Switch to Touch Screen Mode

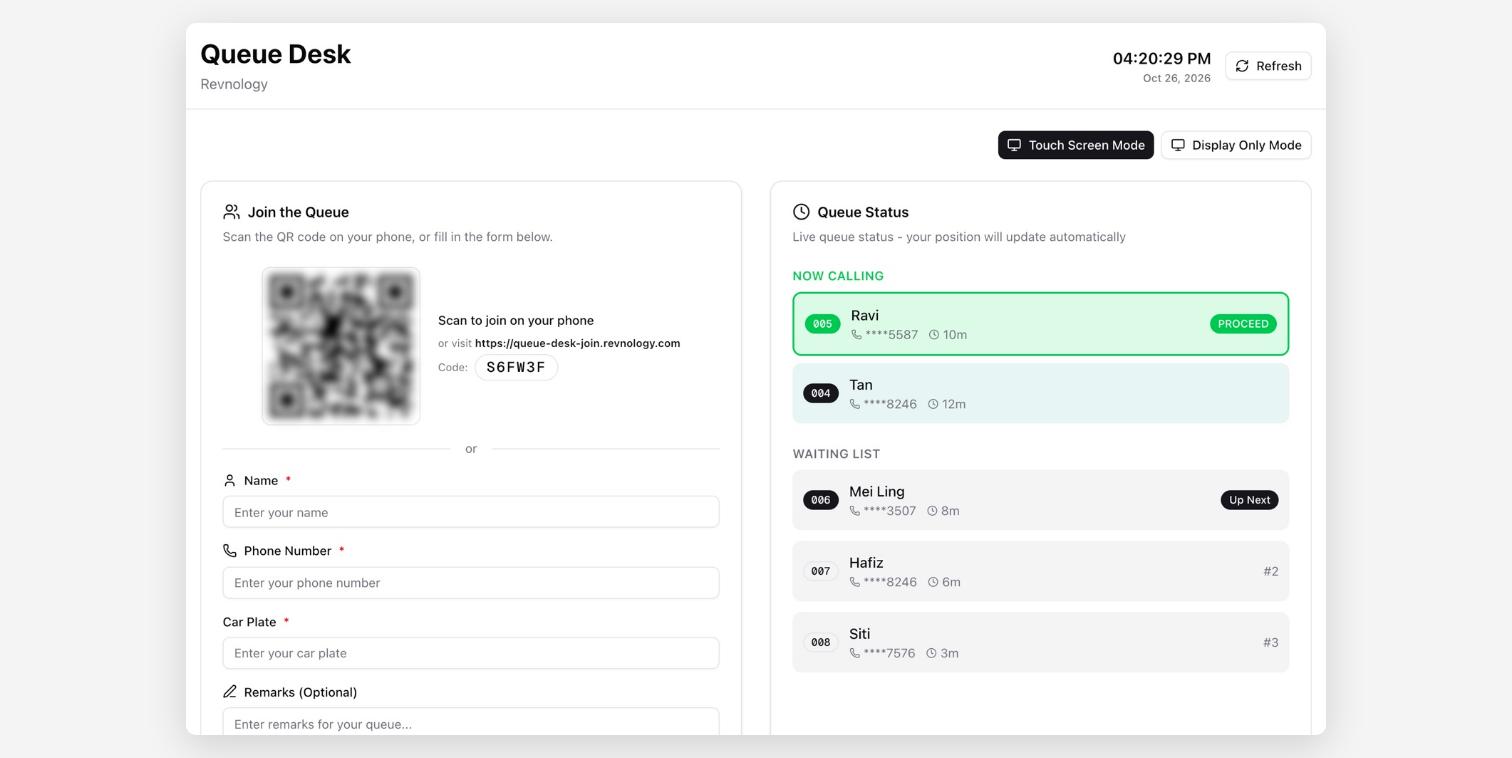tap(1076, 145)
